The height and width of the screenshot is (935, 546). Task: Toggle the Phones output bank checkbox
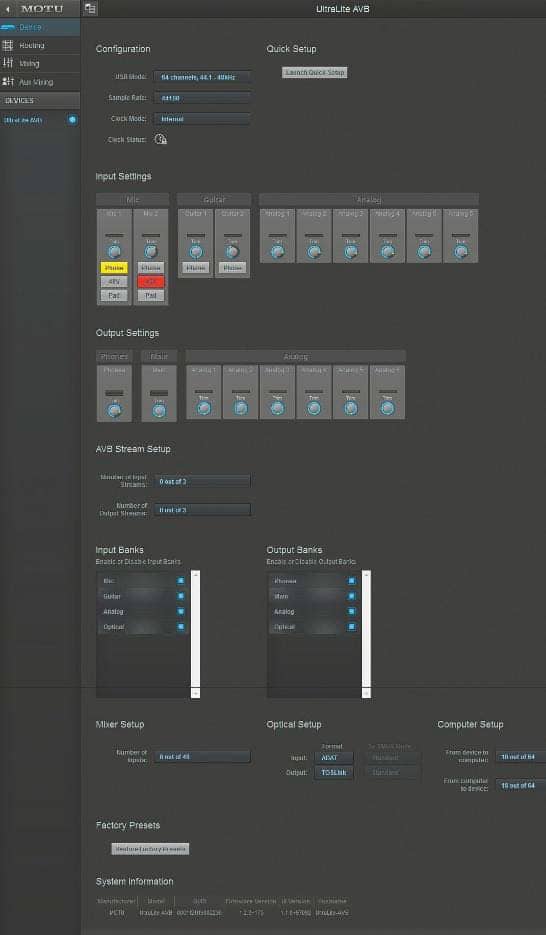pyautogui.click(x=352, y=580)
